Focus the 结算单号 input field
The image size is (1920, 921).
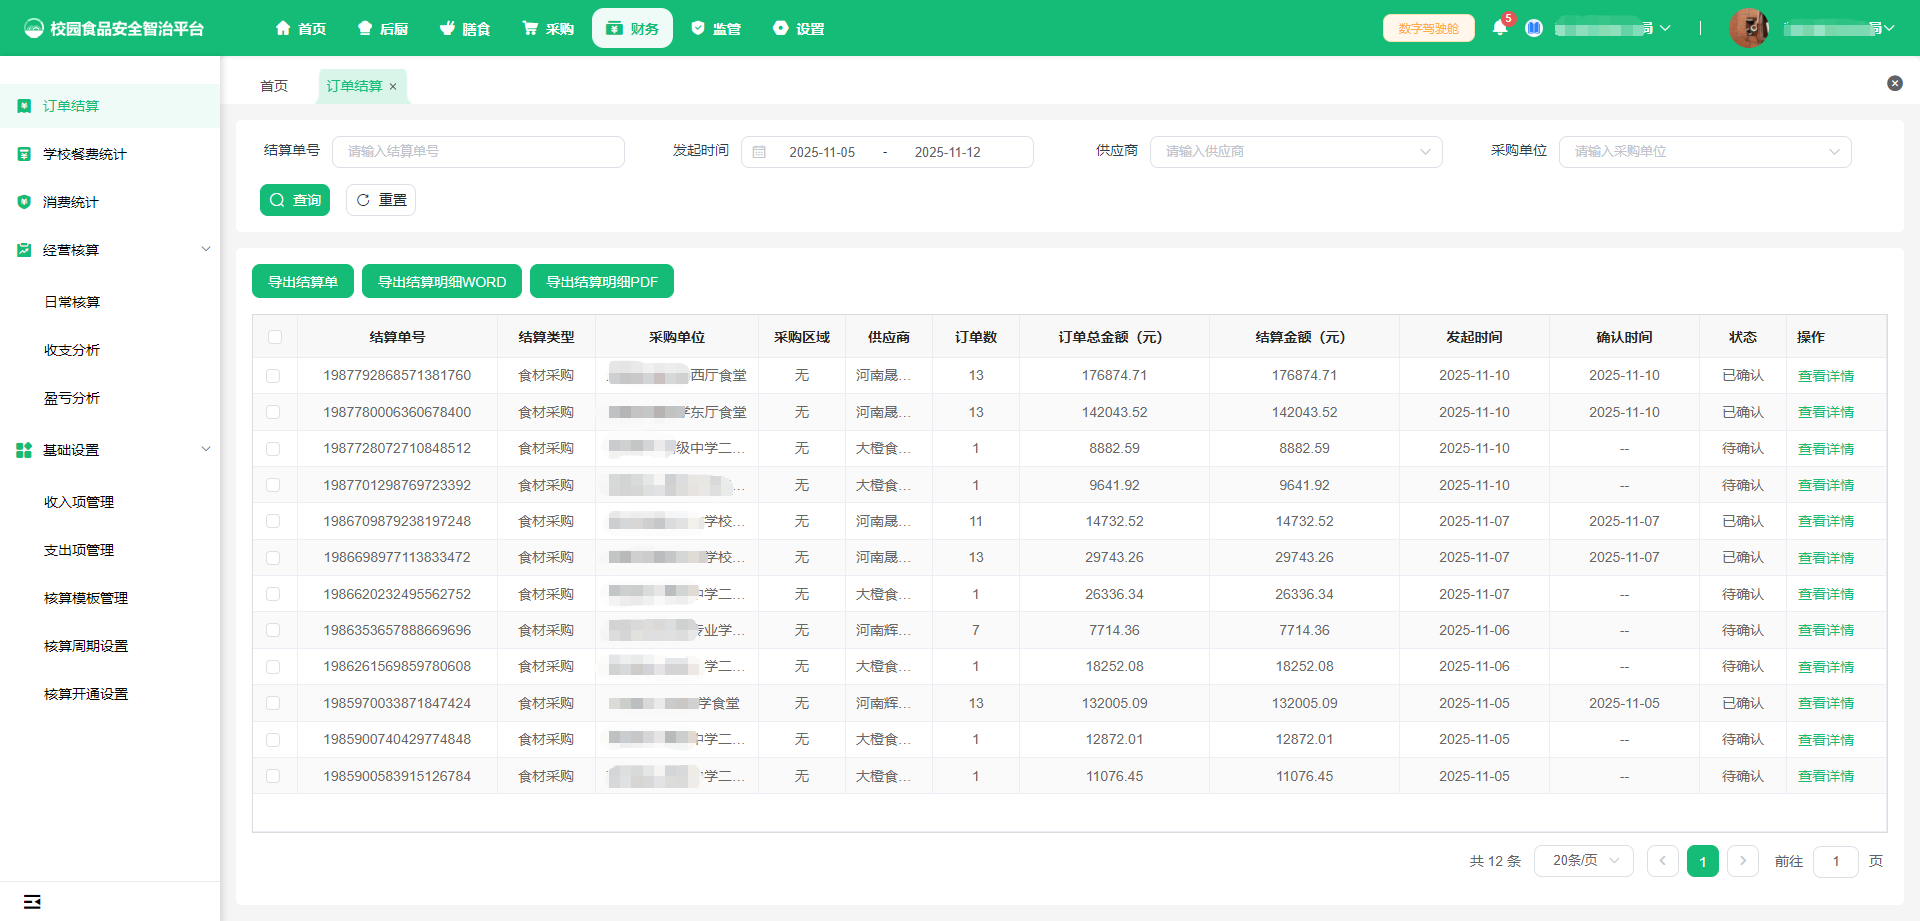[x=478, y=152]
